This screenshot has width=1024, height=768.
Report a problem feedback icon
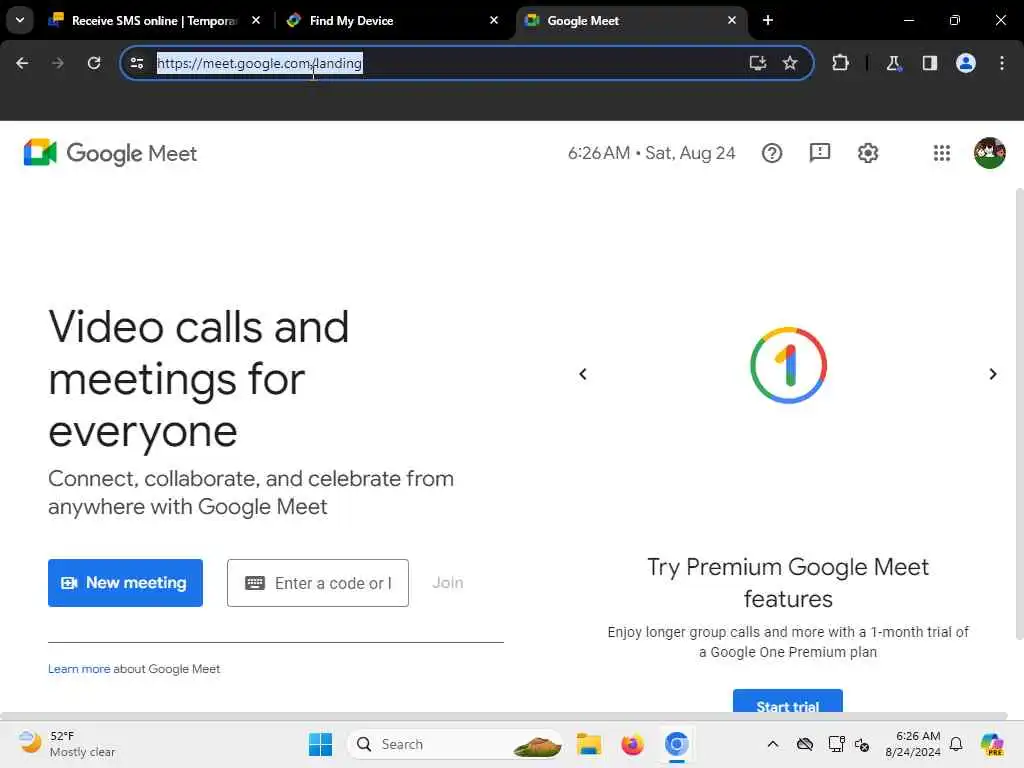(820, 153)
